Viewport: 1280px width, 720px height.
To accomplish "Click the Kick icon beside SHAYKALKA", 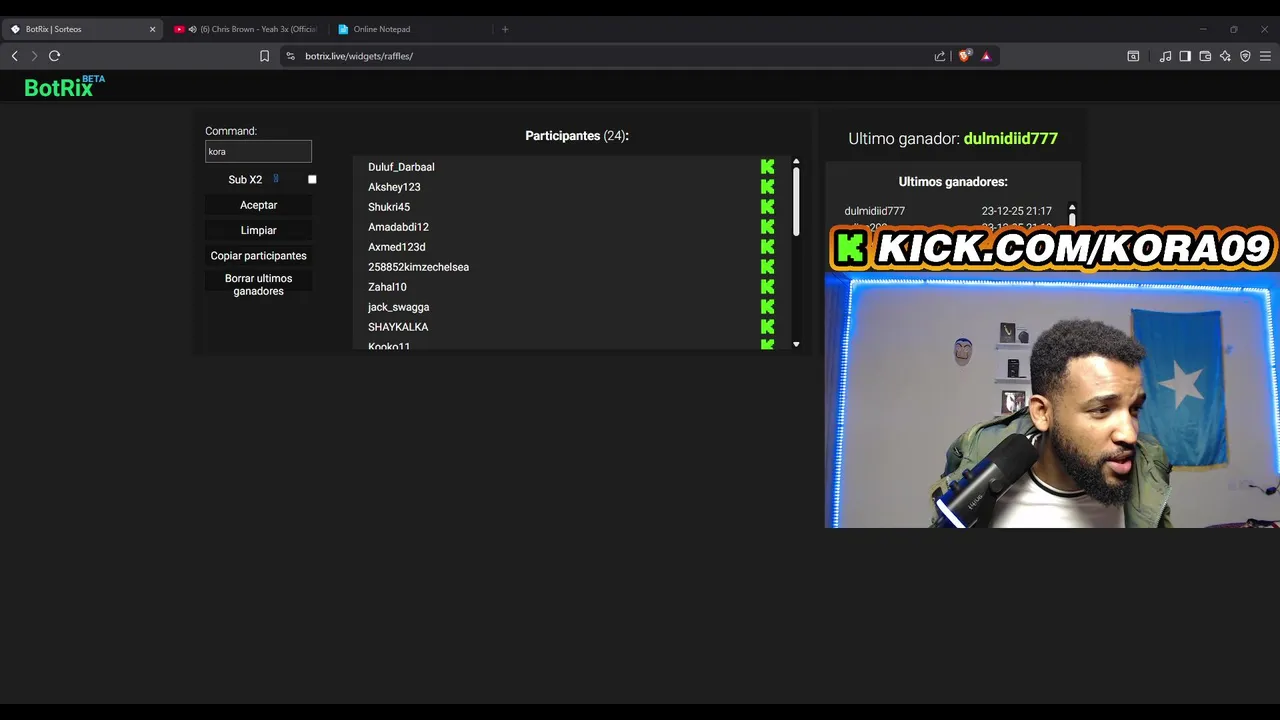I will (x=767, y=327).
